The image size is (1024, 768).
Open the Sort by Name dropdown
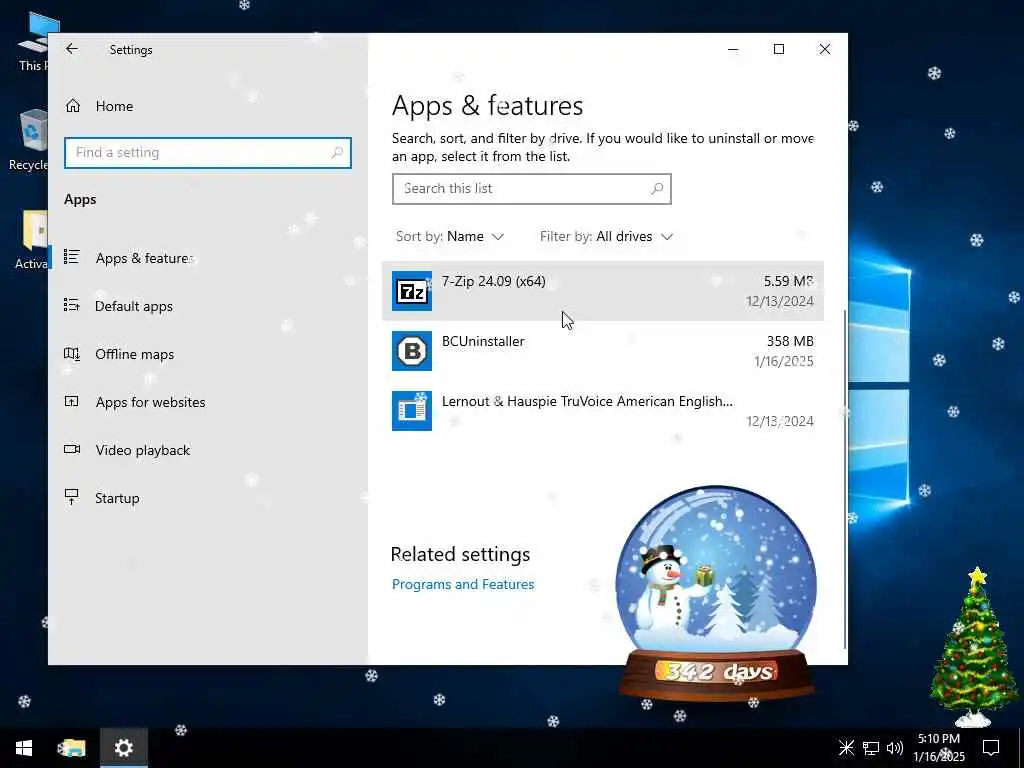pos(450,236)
